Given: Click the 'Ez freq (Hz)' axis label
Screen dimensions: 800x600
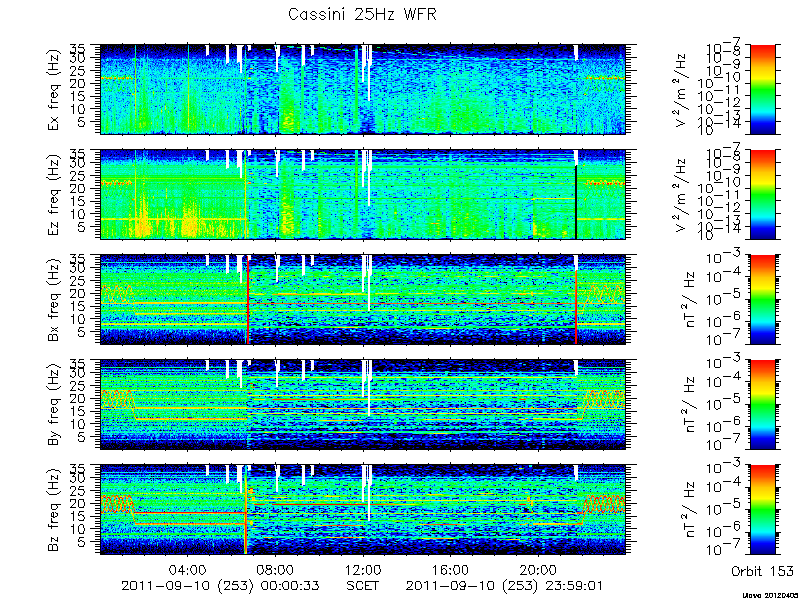Looking at the screenshot, I should tap(53, 194).
